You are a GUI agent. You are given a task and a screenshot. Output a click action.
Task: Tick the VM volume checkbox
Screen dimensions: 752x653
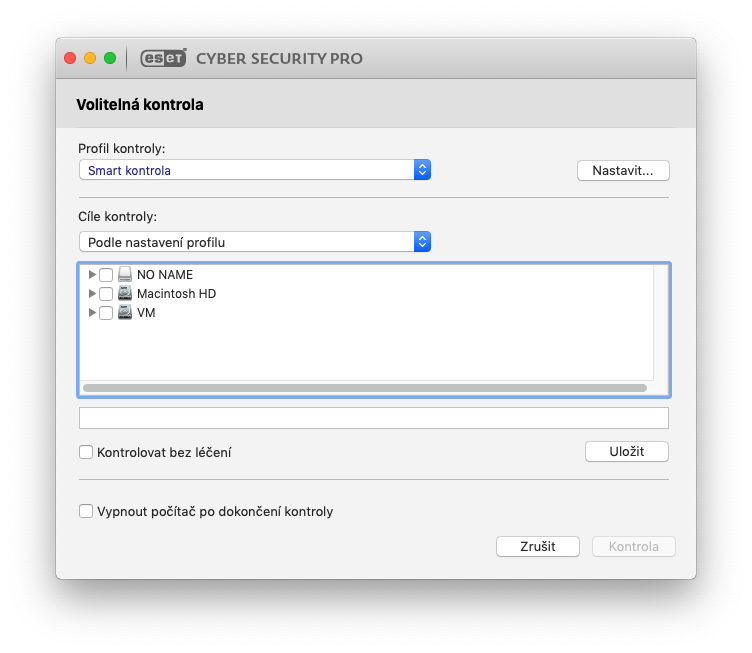(x=106, y=313)
